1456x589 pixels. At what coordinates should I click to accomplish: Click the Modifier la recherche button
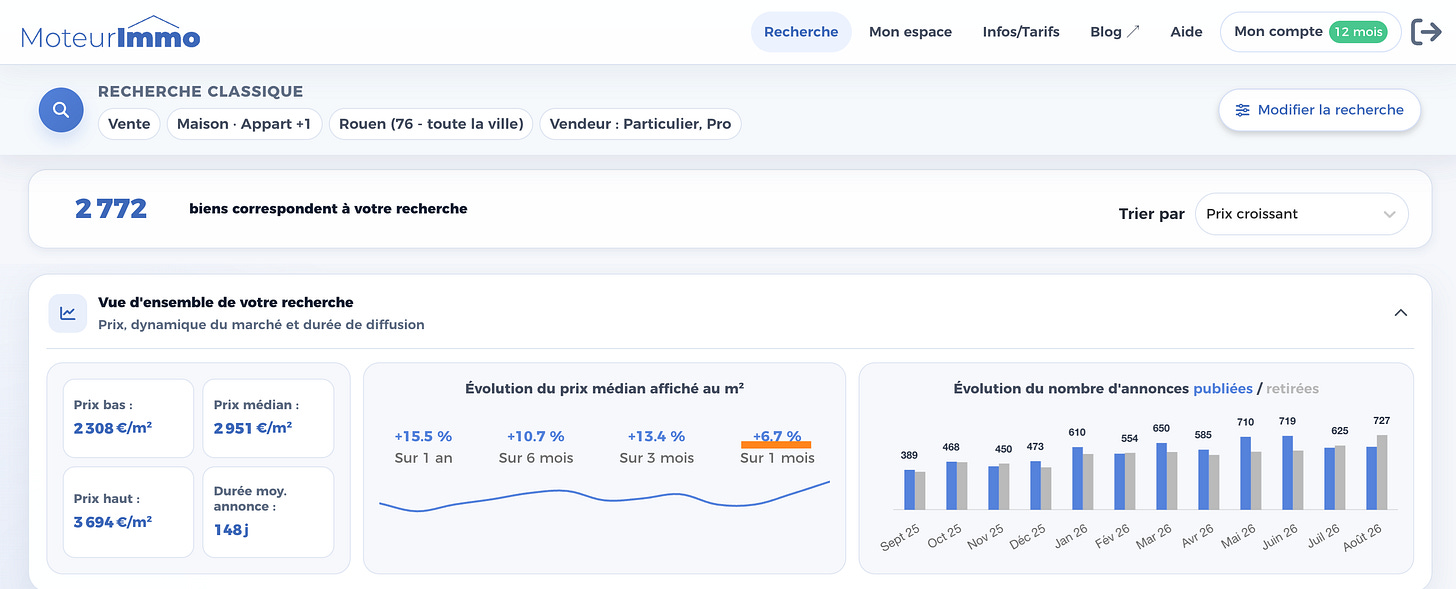tap(1320, 110)
